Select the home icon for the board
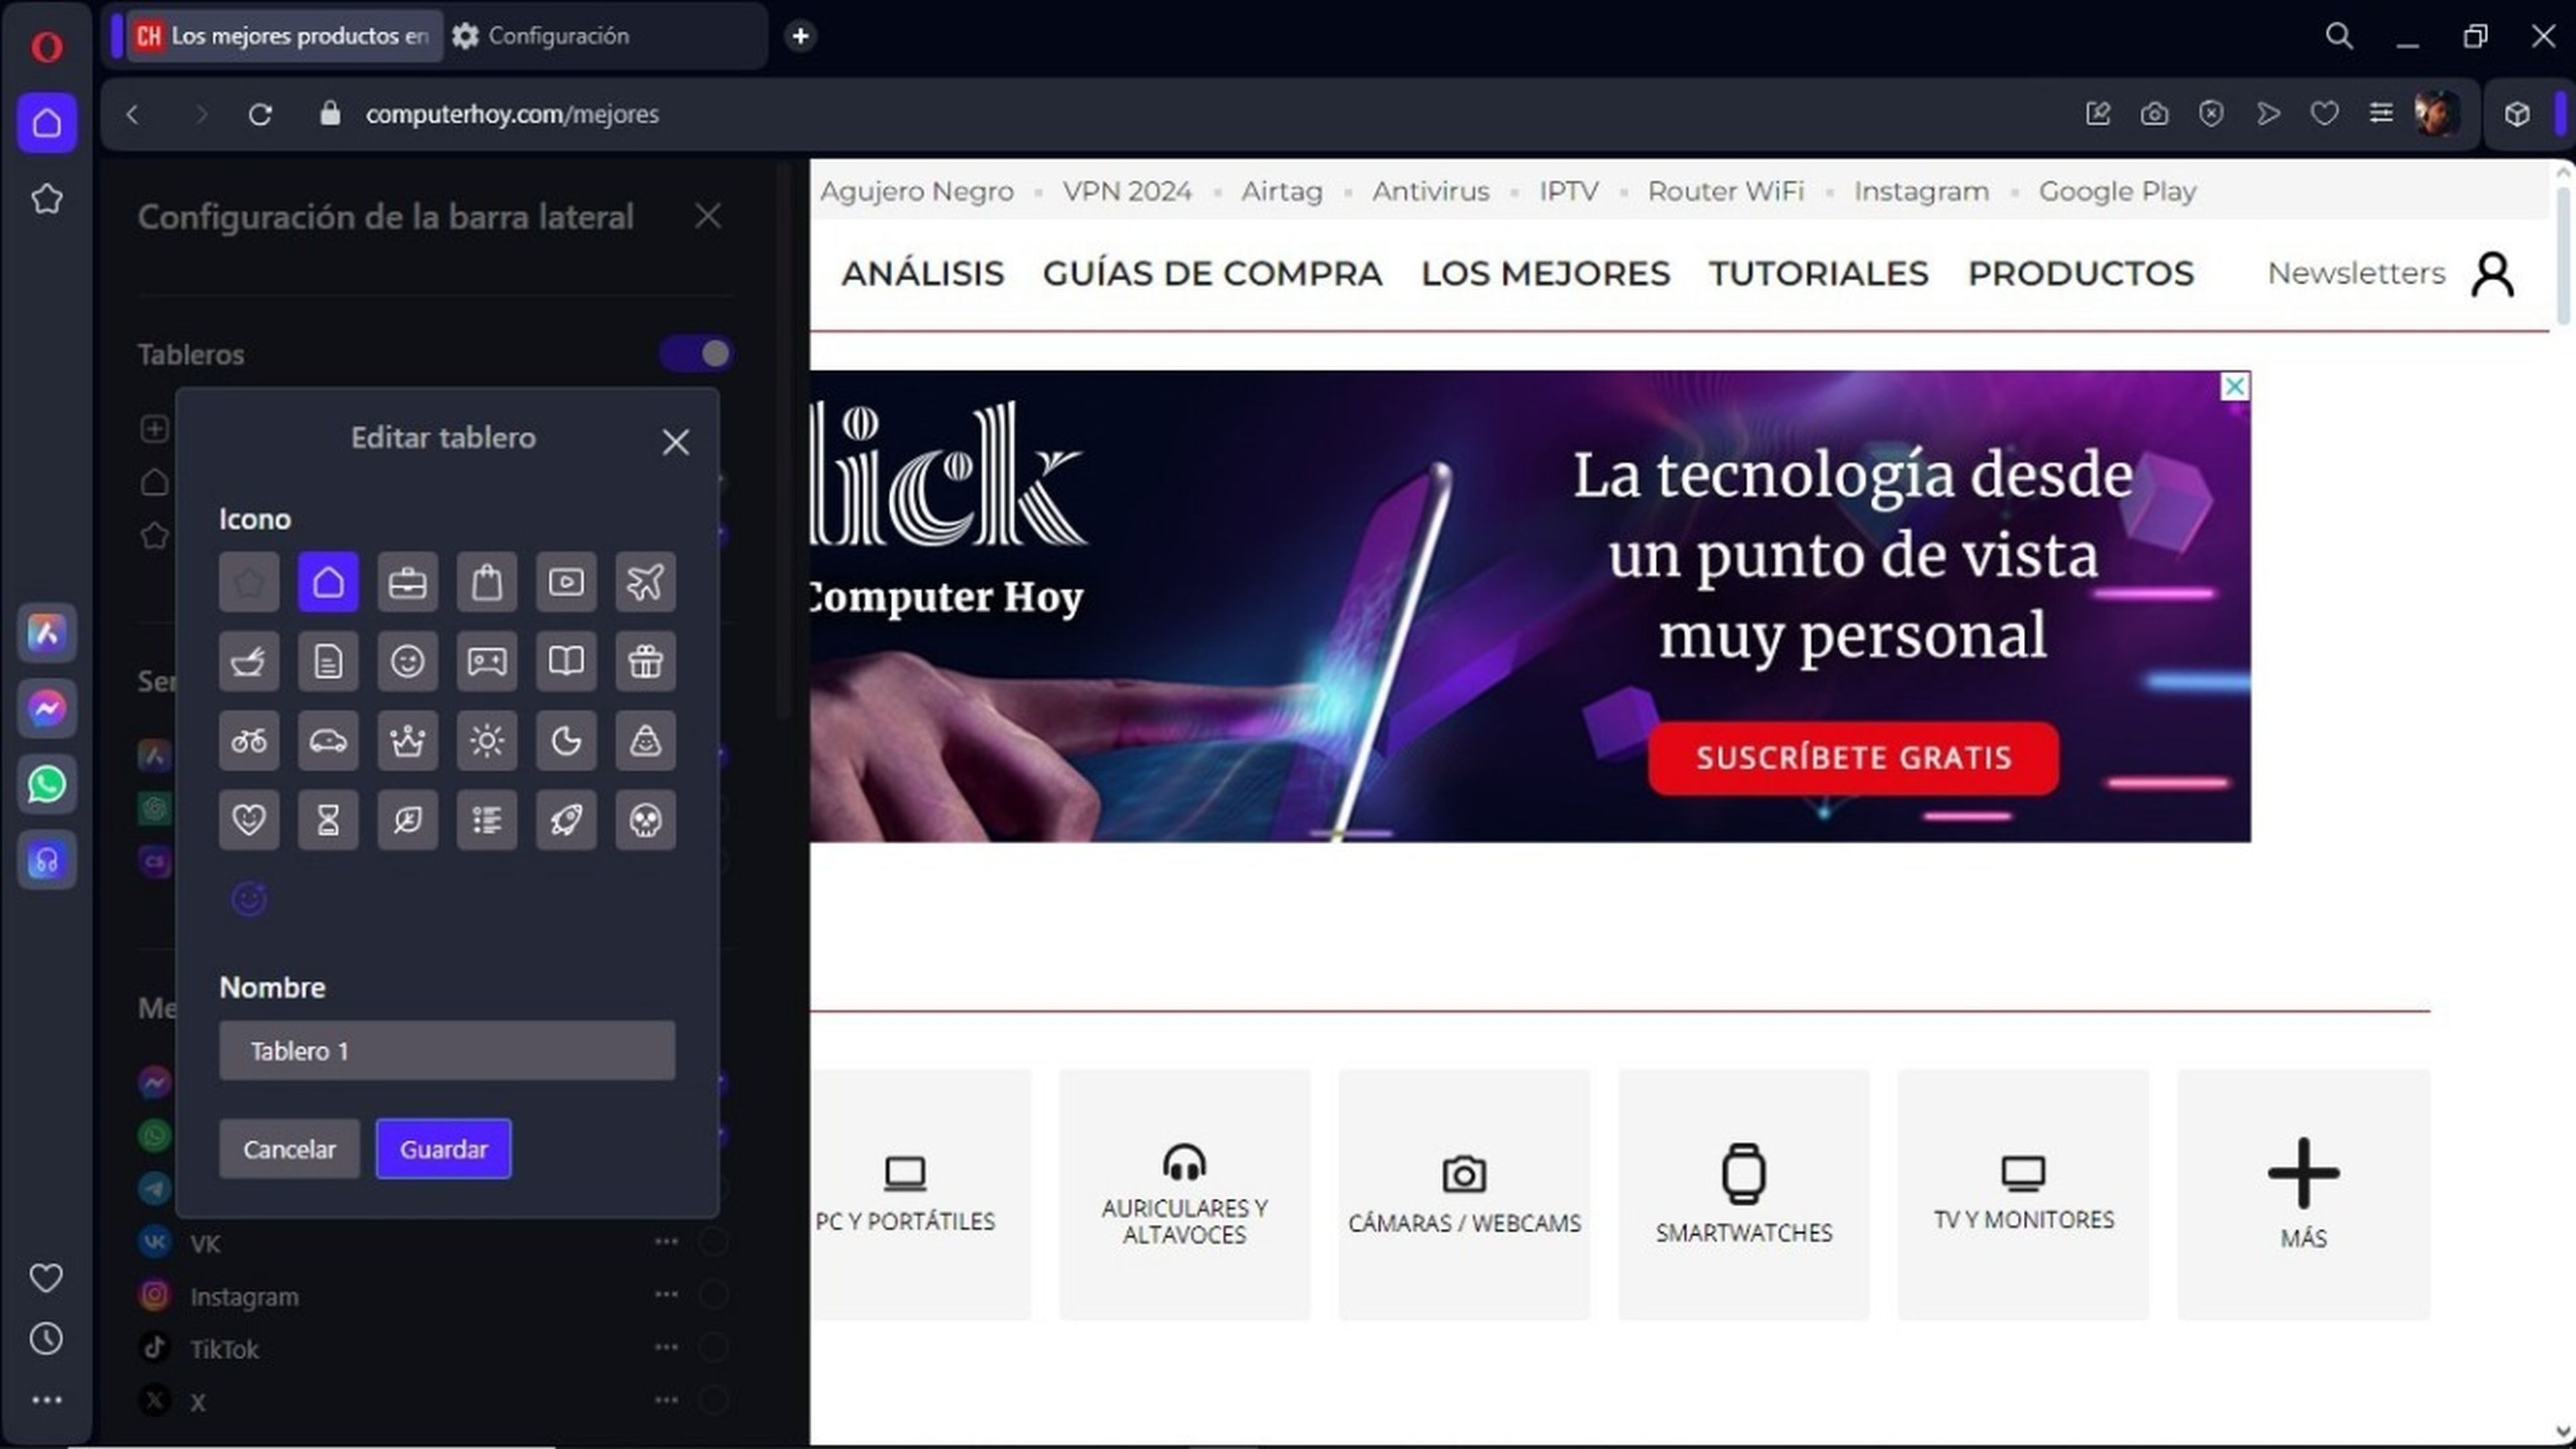 (328, 582)
